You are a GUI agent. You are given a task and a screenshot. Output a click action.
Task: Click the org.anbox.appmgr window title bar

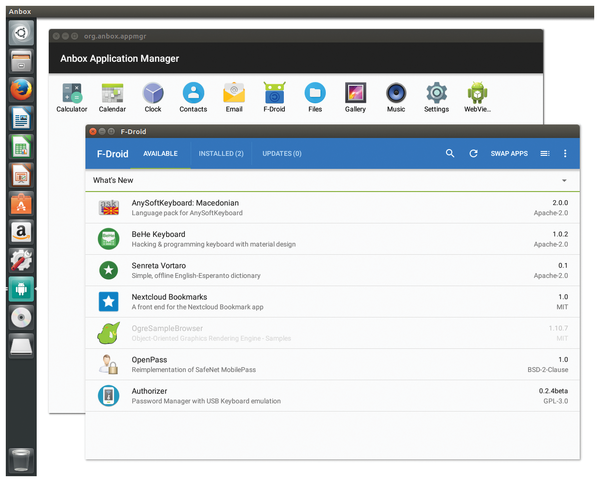296,36
